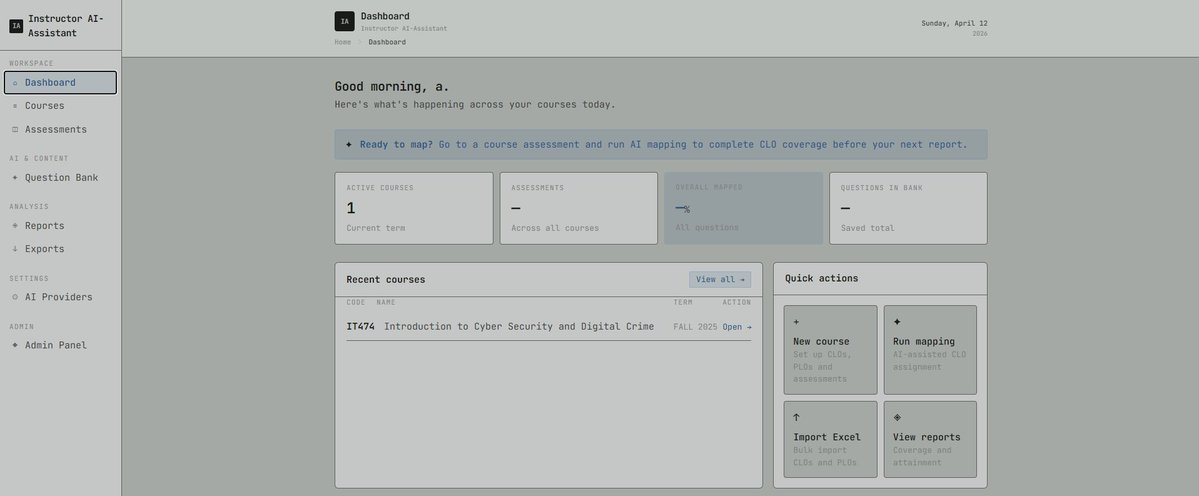This screenshot has width=1199, height=496.
Task: Open the IT474 course link
Action: click(737, 327)
